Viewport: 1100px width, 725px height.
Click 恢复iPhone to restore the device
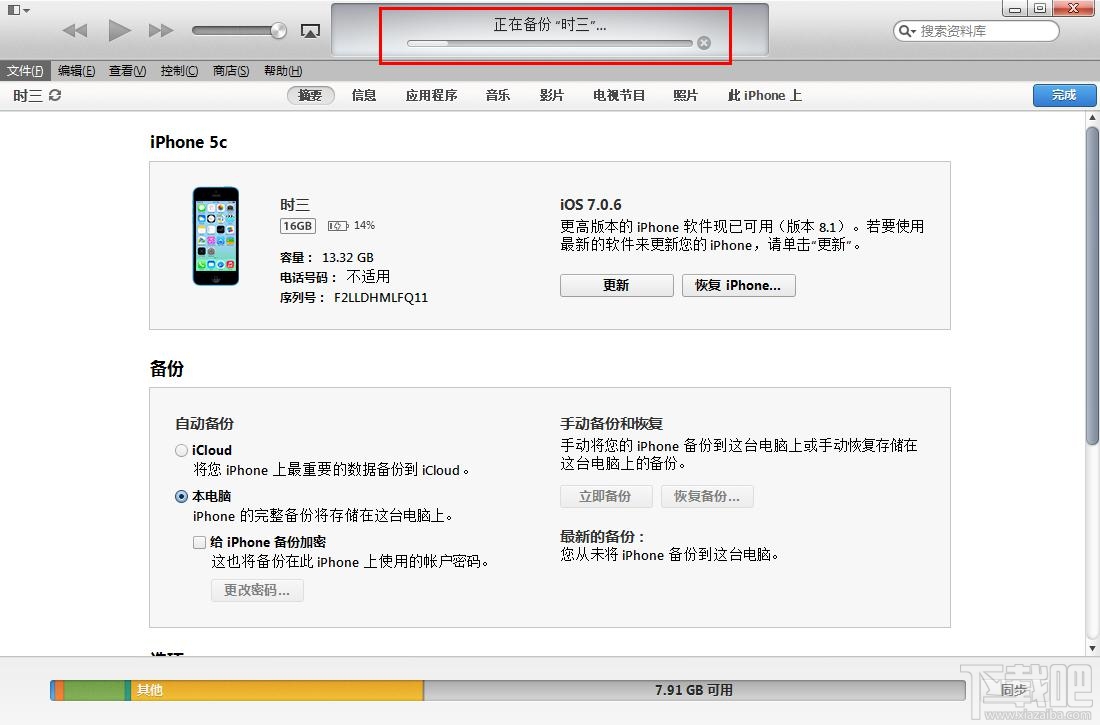tap(738, 285)
